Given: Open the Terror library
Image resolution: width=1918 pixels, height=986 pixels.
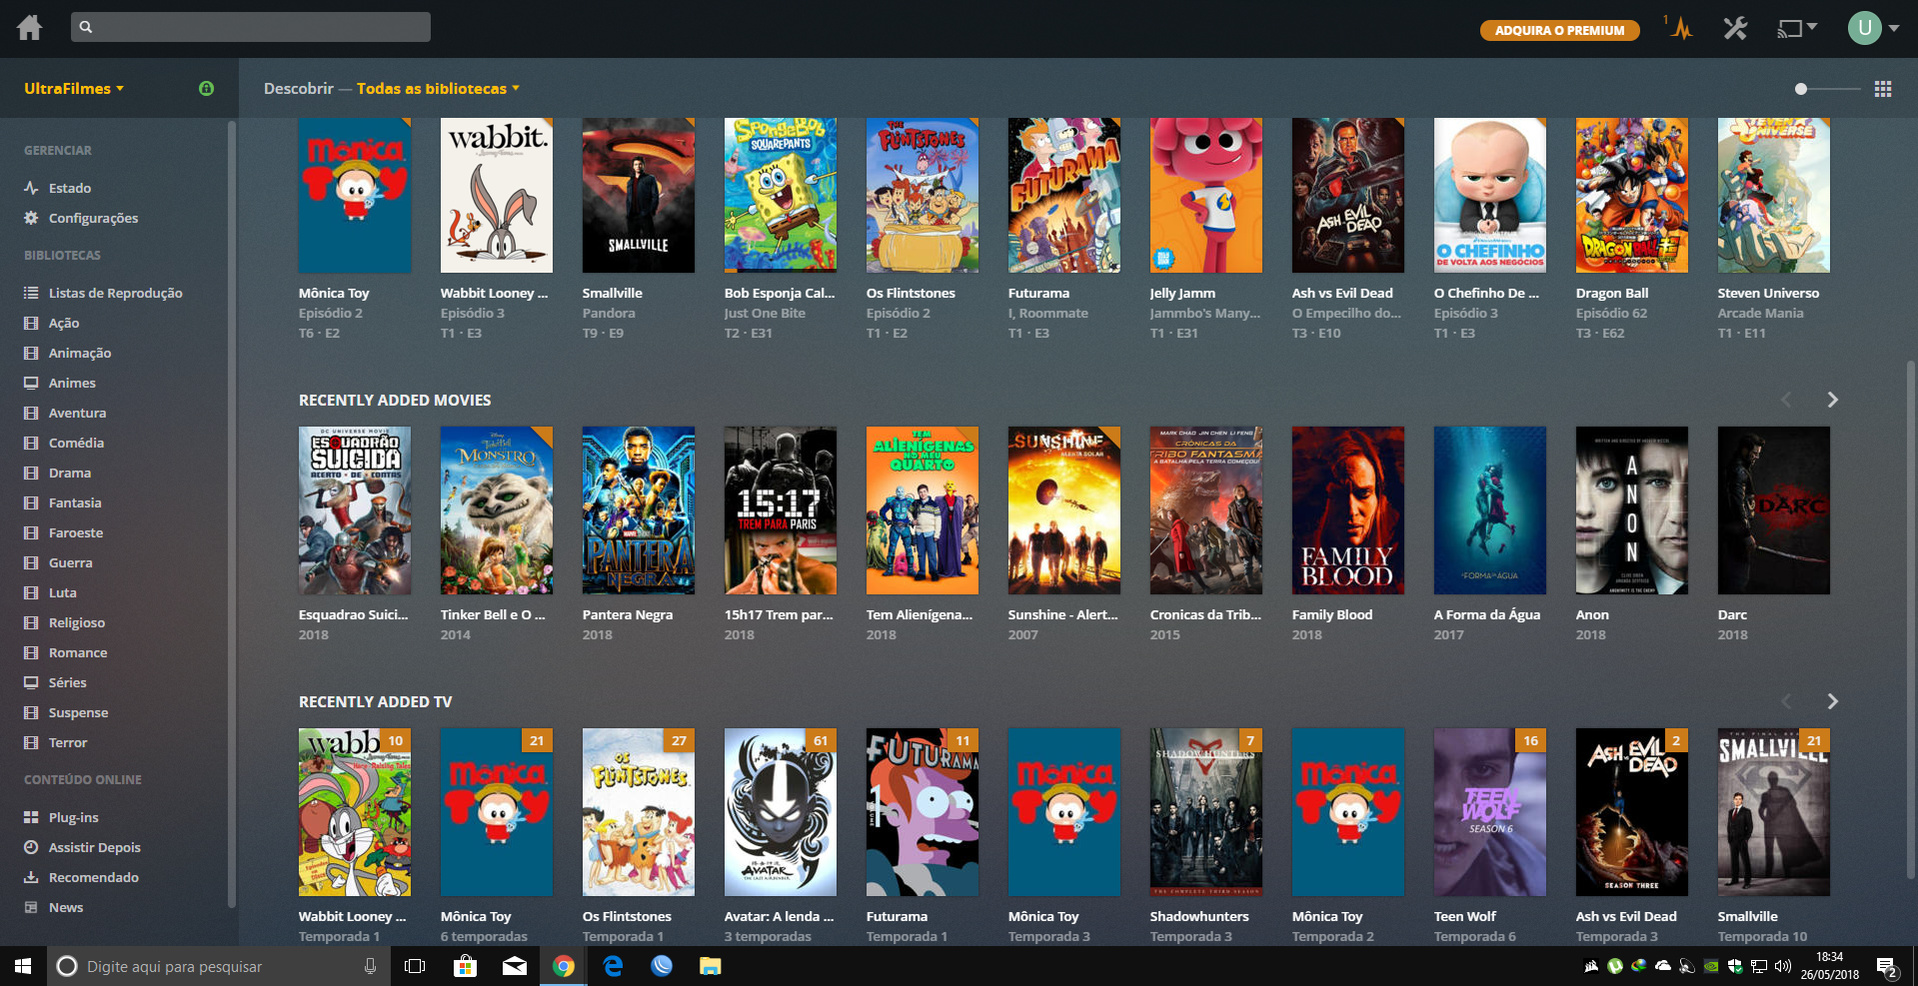Looking at the screenshot, I should pos(68,743).
